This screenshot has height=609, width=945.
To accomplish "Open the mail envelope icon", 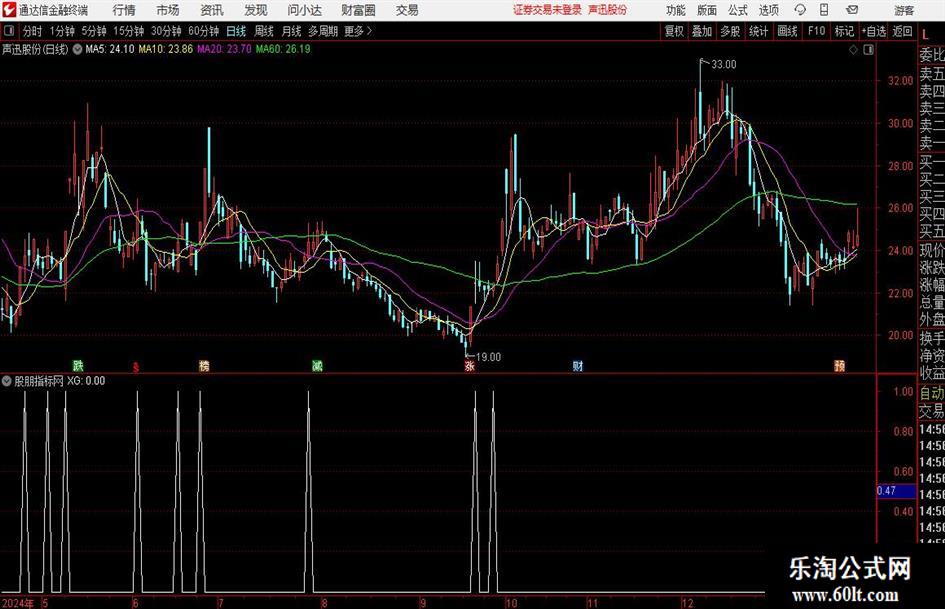I will point(852,10).
